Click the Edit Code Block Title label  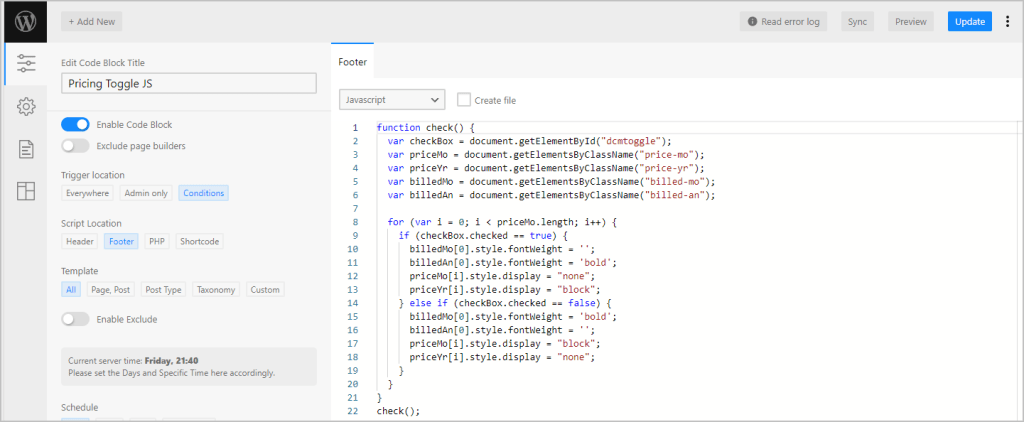pos(103,63)
